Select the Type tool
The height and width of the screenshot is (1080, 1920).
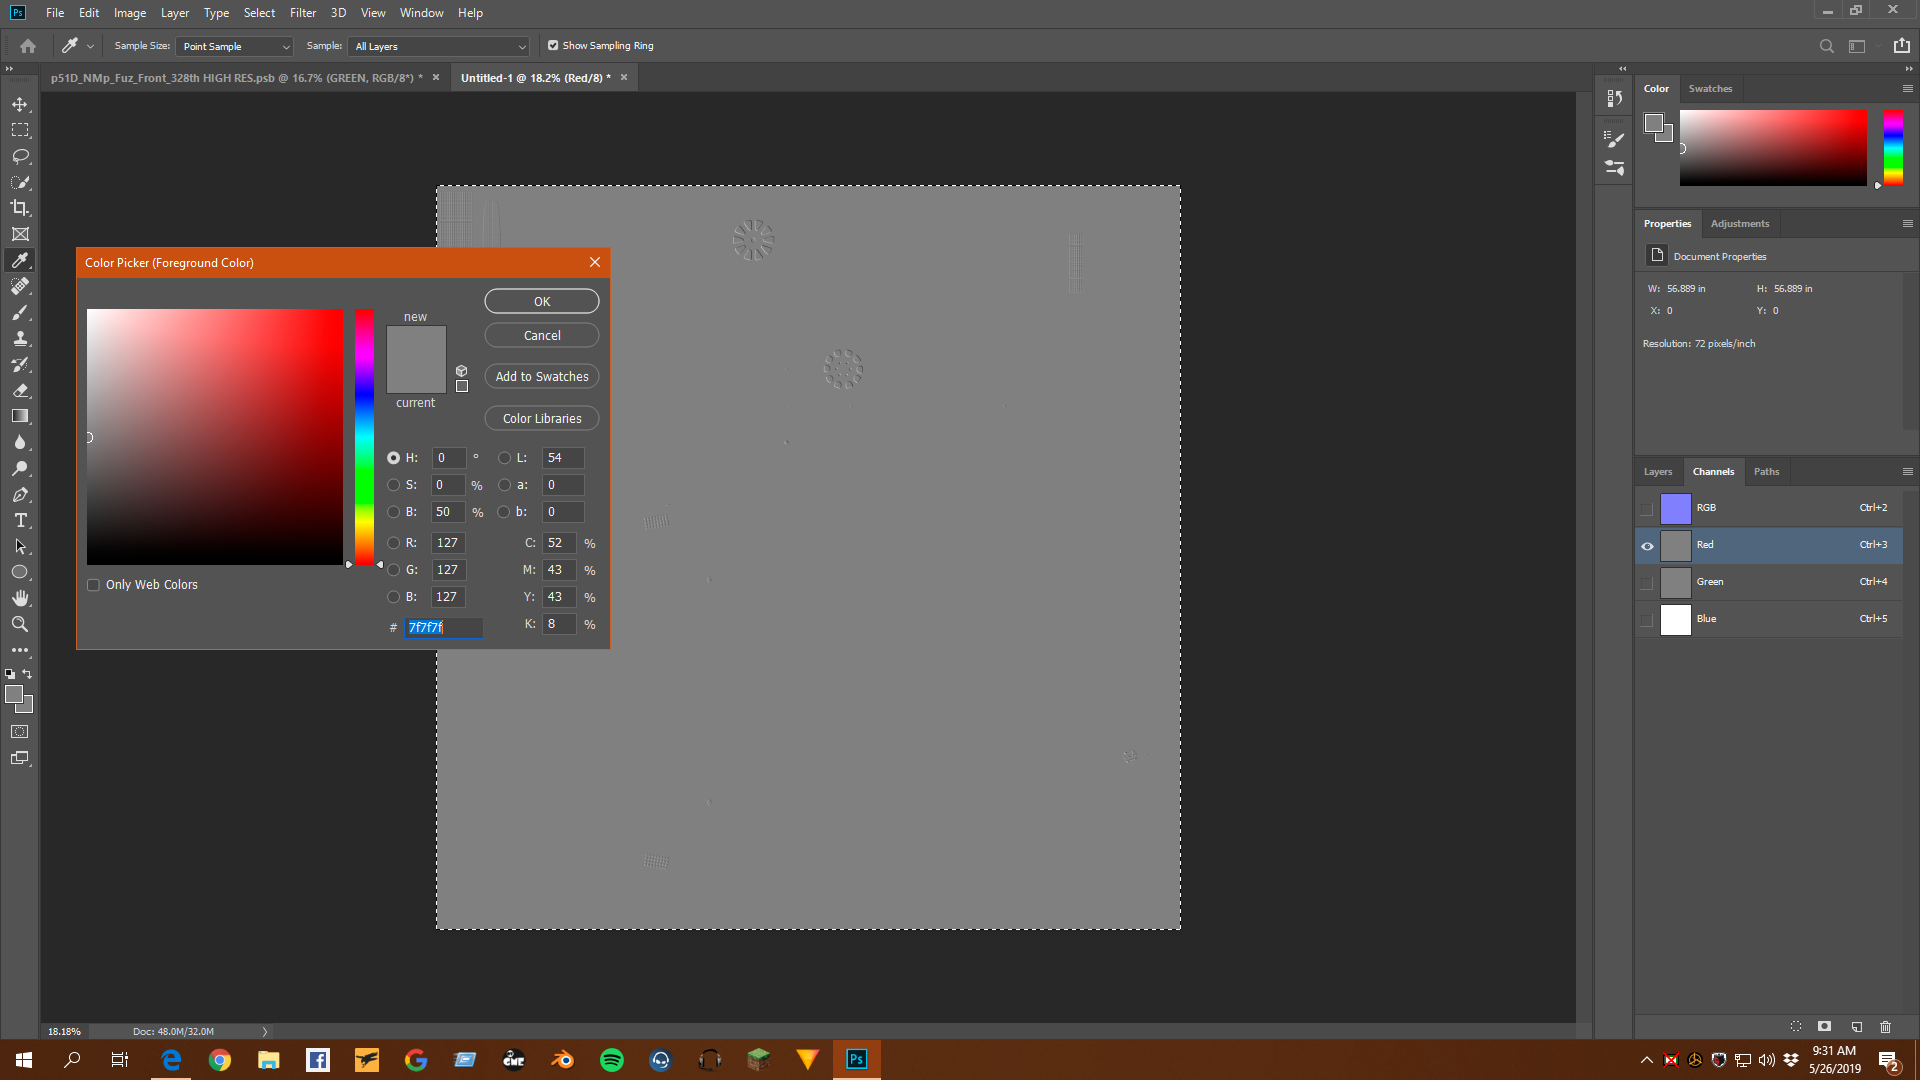pyautogui.click(x=20, y=520)
